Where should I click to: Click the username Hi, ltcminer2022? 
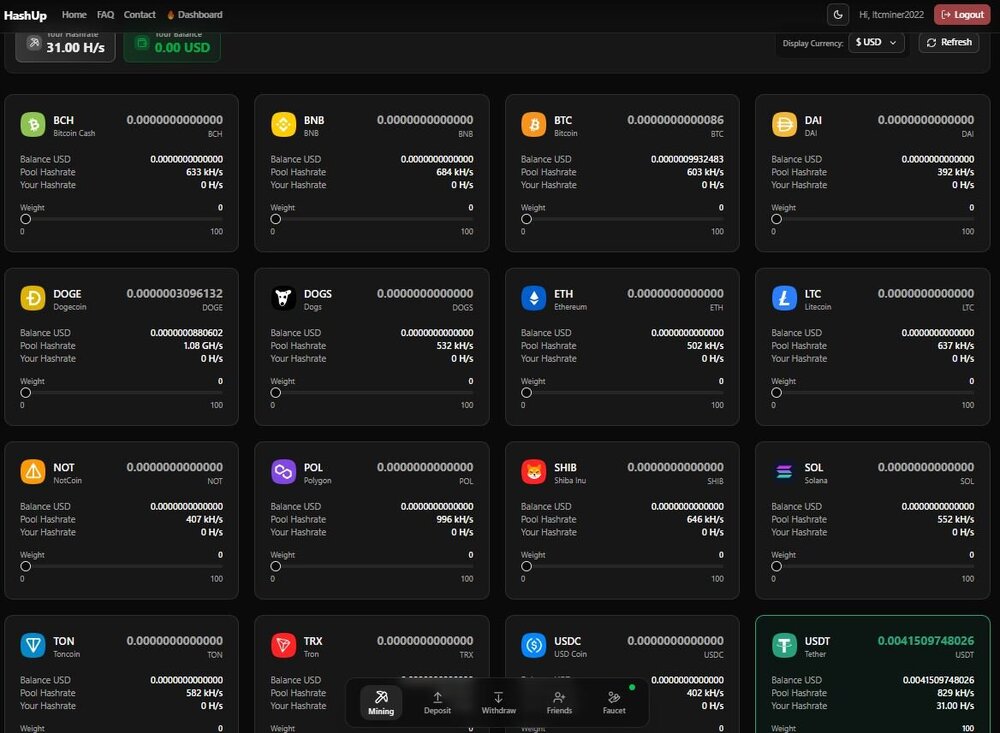pyautogui.click(x=891, y=15)
